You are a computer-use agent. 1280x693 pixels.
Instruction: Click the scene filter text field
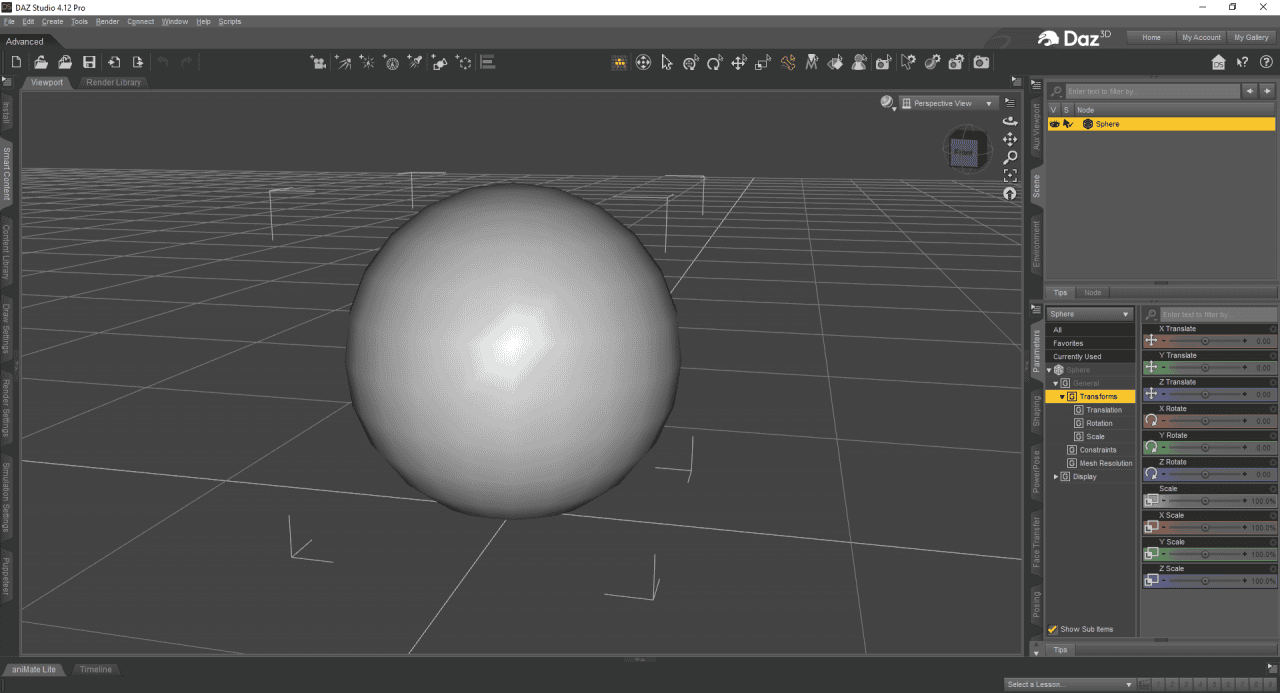[1150, 91]
